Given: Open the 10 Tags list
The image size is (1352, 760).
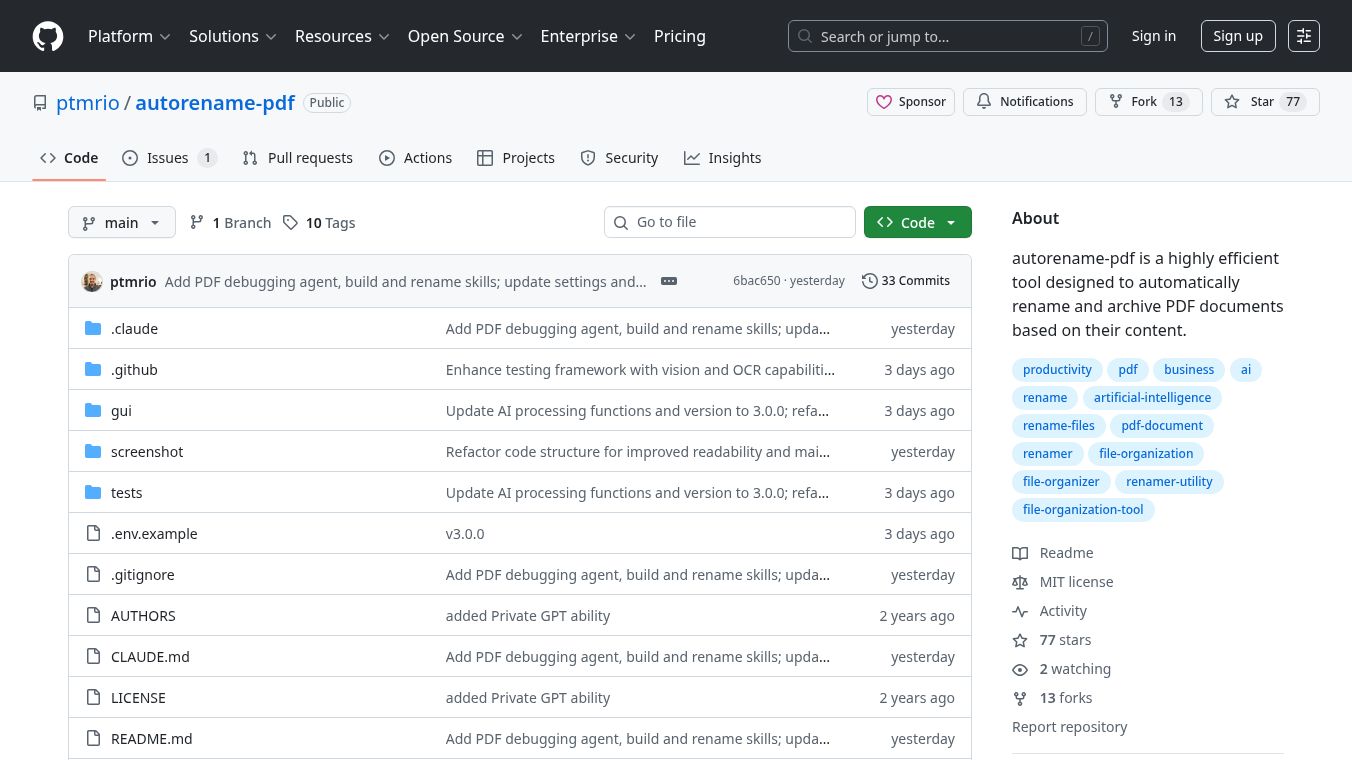Looking at the screenshot, I should click(319, 223).
